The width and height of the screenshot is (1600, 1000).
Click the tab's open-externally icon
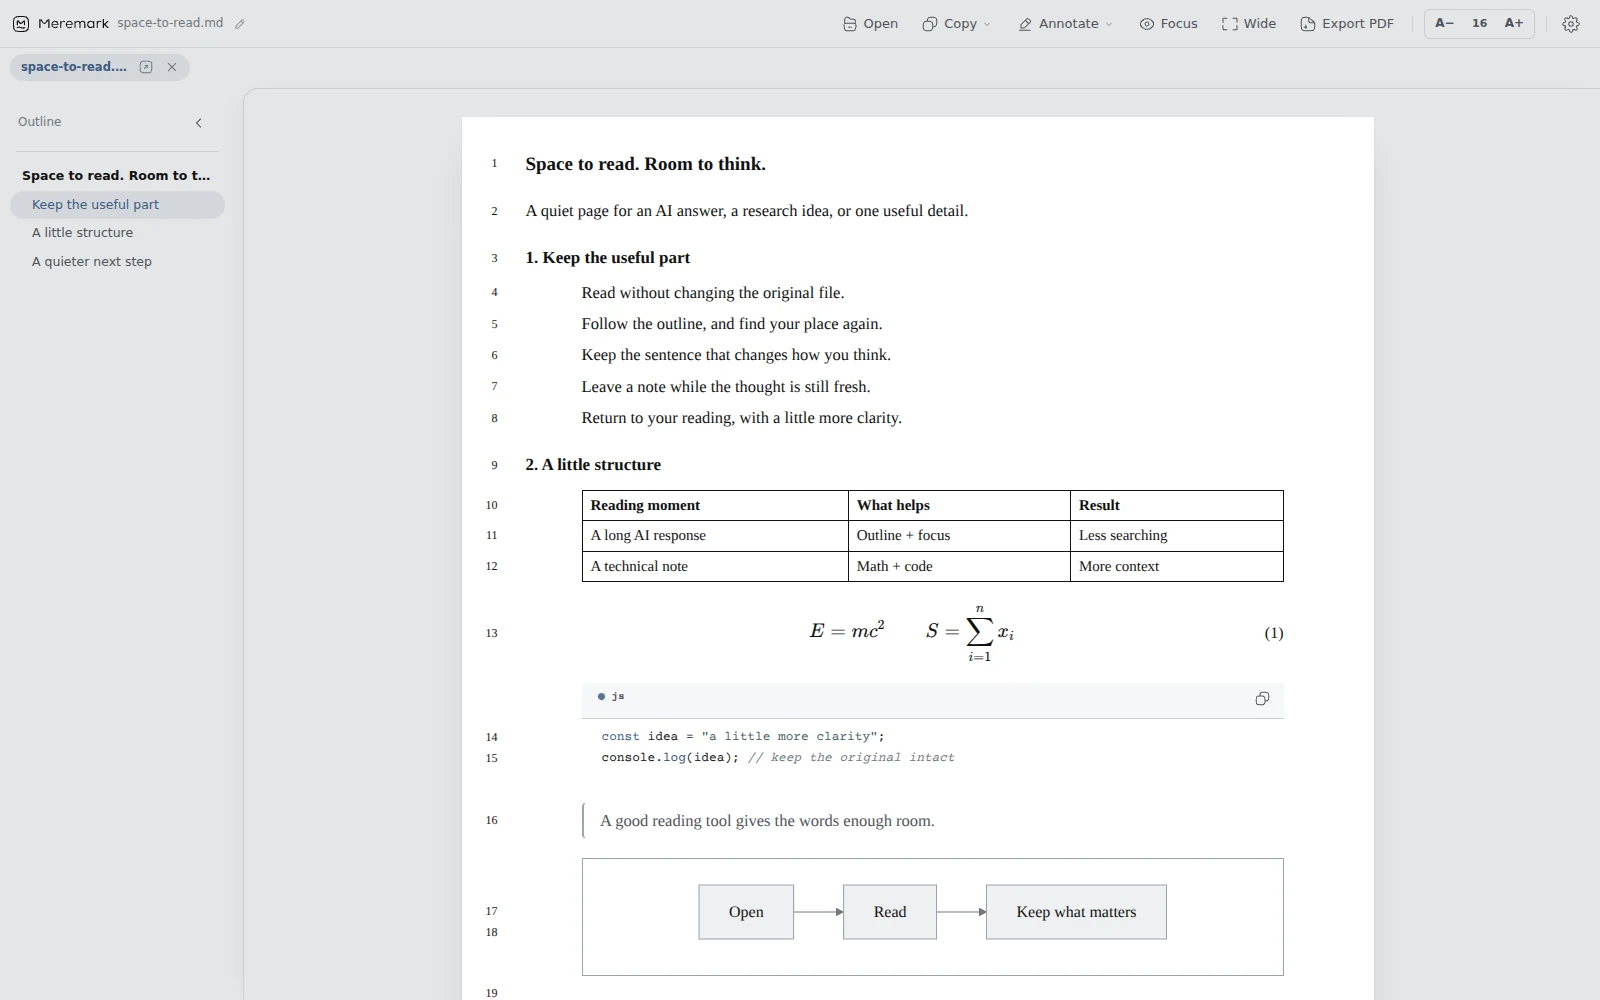pyautogui.click(x=146, y=67)
